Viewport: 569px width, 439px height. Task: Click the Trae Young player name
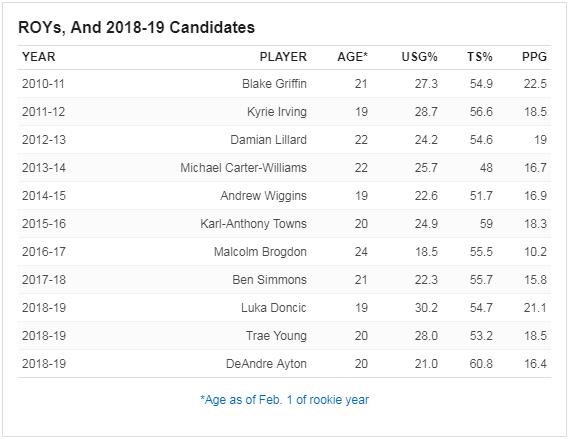coord(277,336)
